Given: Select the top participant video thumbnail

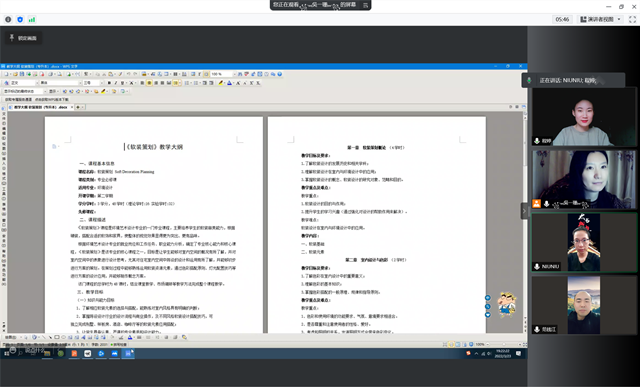Looking at the screenshot, I should (584, 117).
